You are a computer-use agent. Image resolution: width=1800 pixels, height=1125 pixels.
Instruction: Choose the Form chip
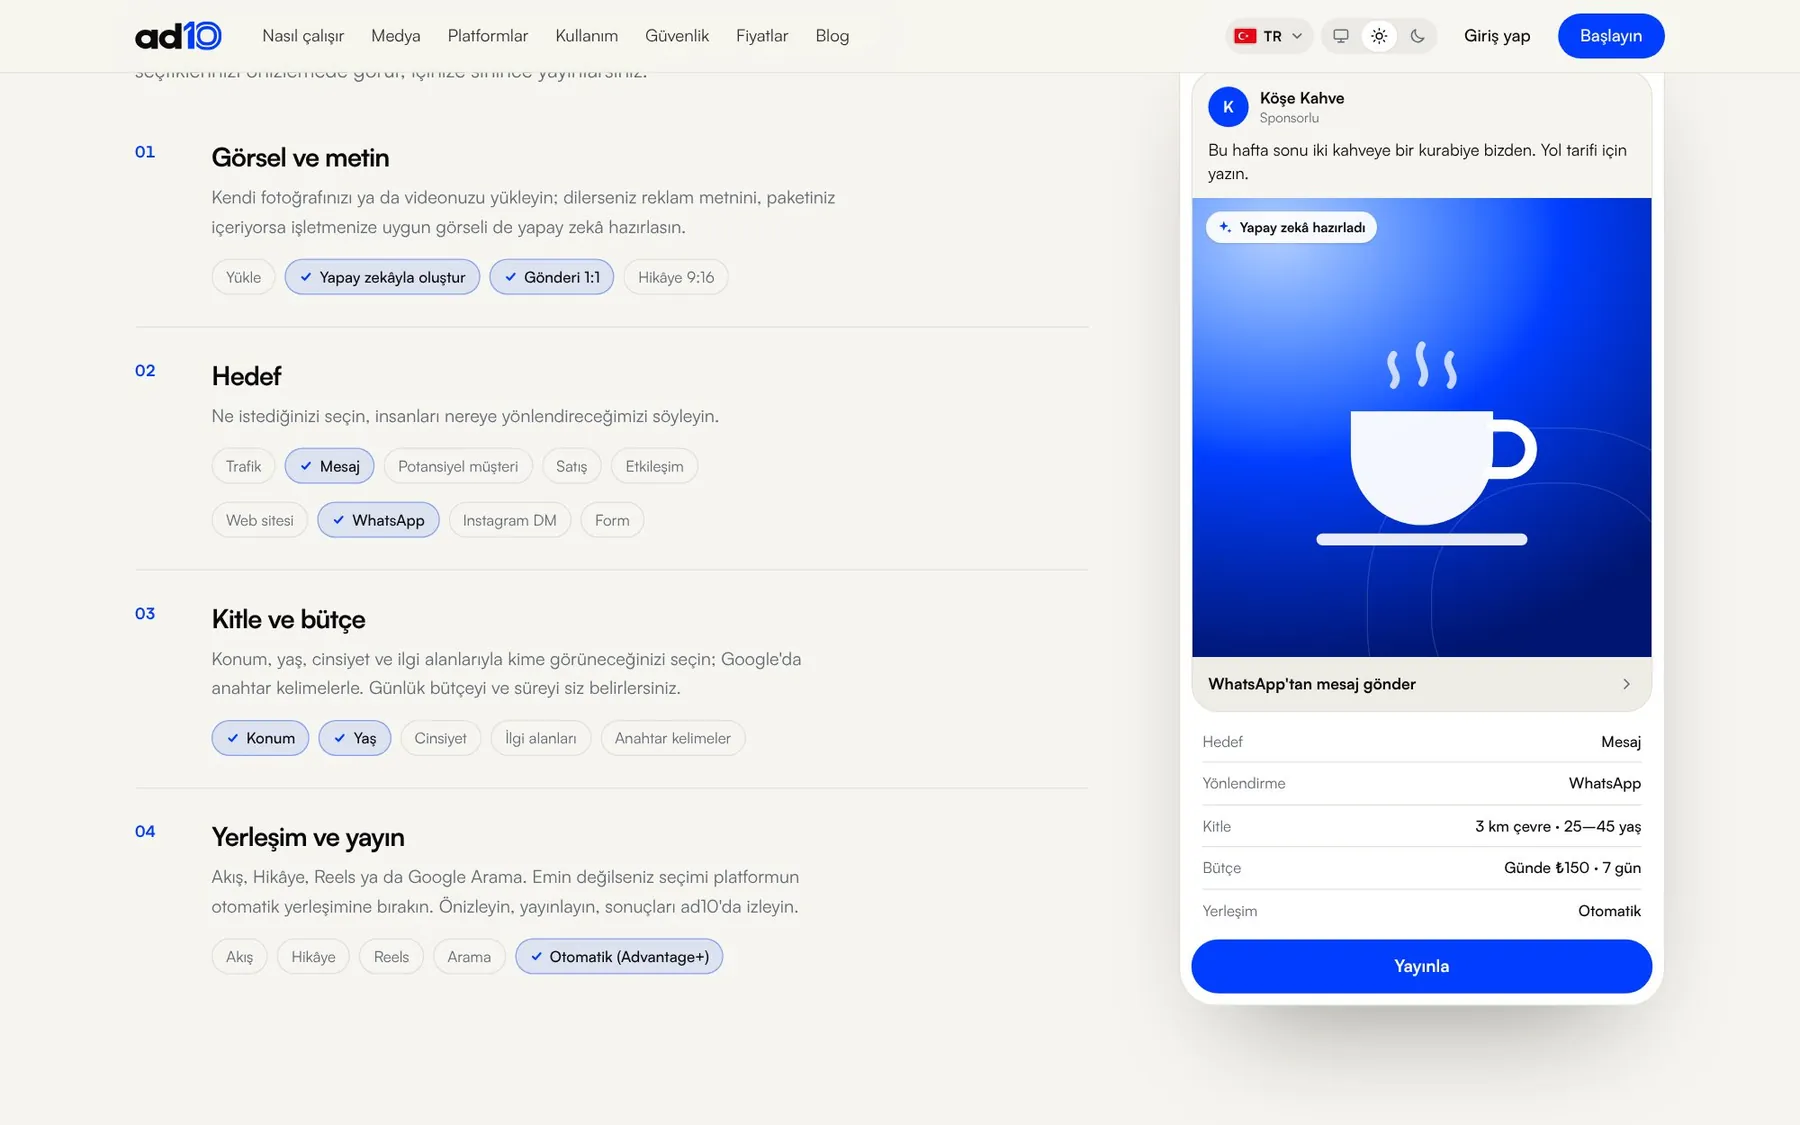(x=612, y=520)
